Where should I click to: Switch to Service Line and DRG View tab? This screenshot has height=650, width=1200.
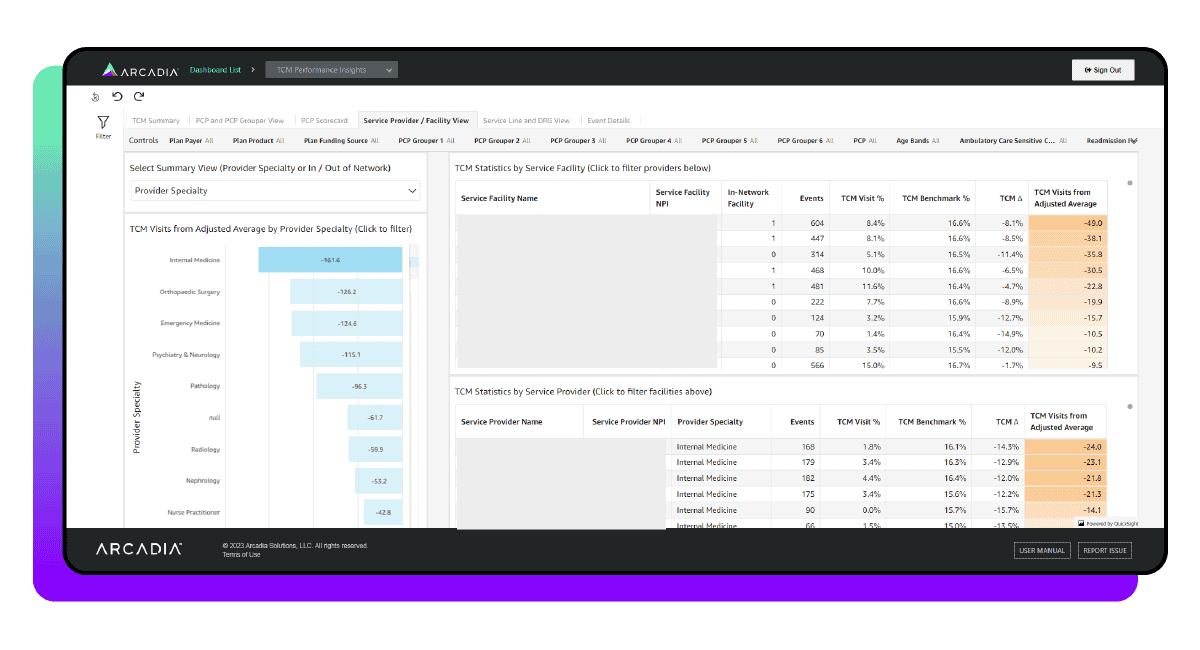(526, 120)
